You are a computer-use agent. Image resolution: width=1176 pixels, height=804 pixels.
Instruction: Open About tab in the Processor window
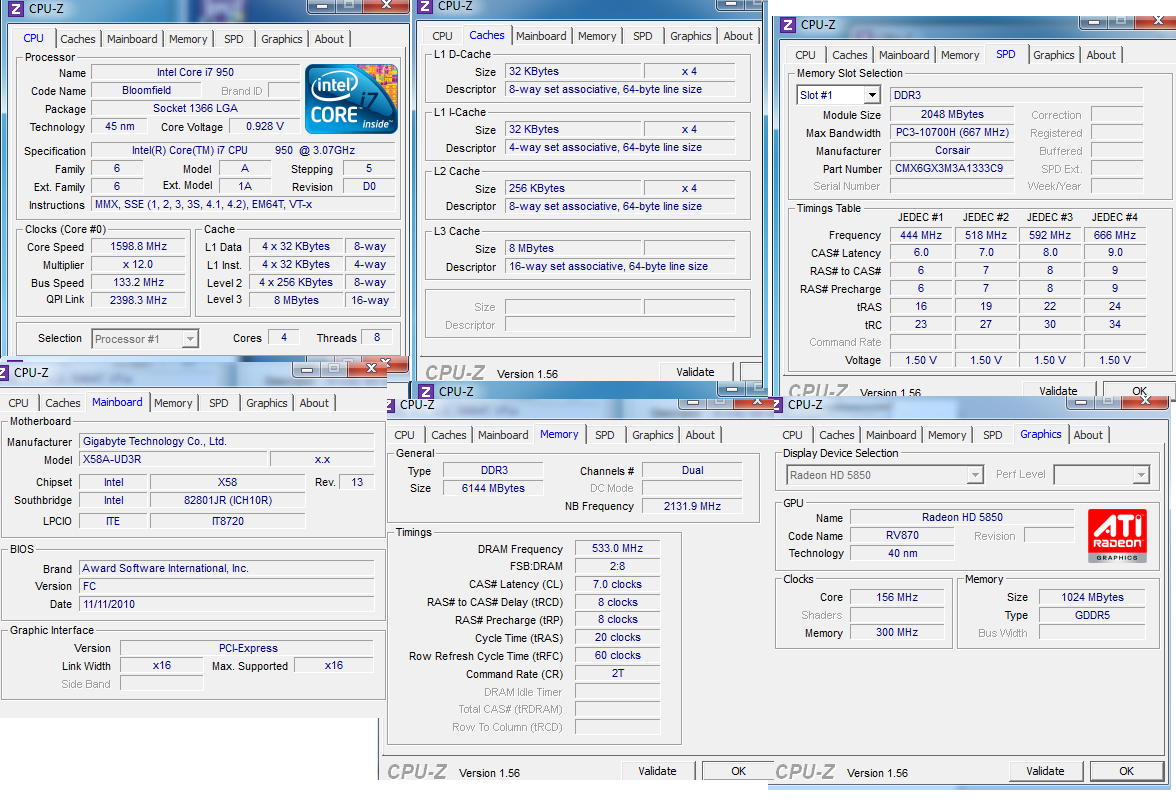click(329, 39)
